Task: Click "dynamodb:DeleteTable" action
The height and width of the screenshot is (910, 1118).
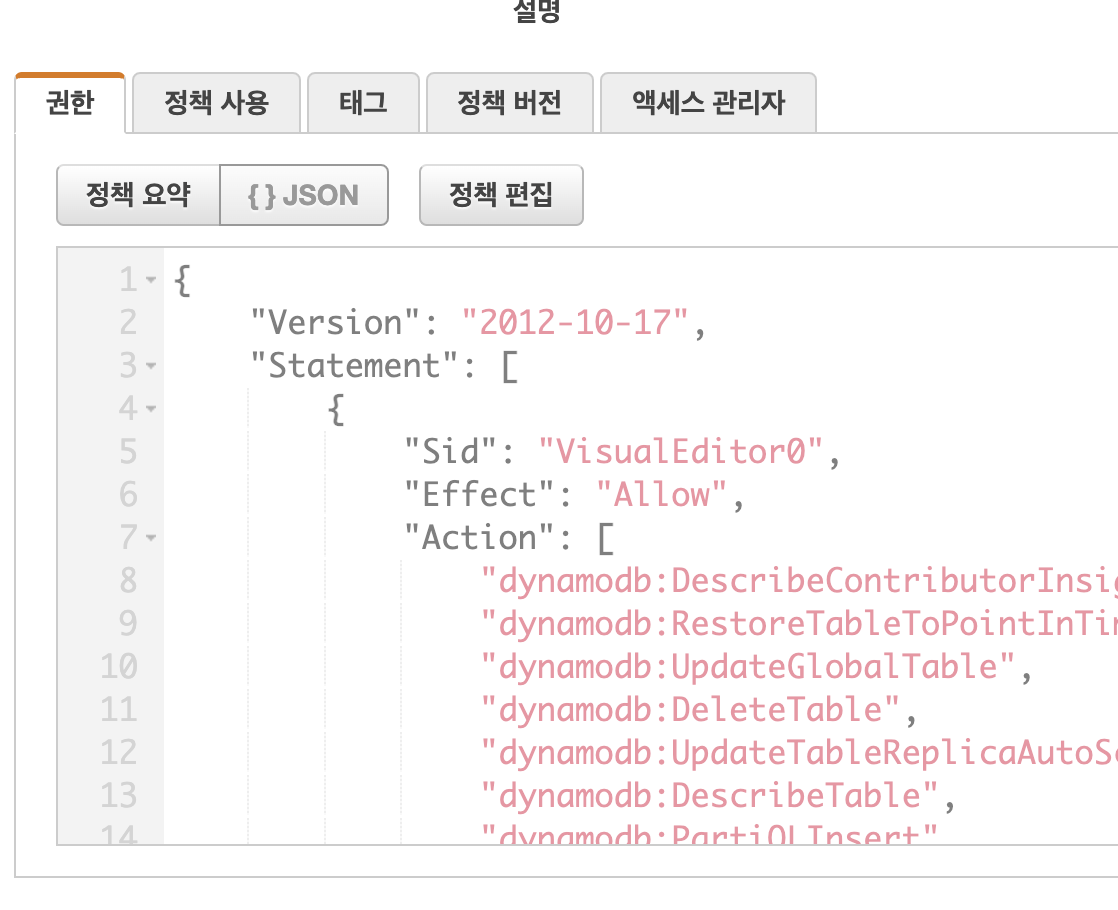Action: coord(690,710)
